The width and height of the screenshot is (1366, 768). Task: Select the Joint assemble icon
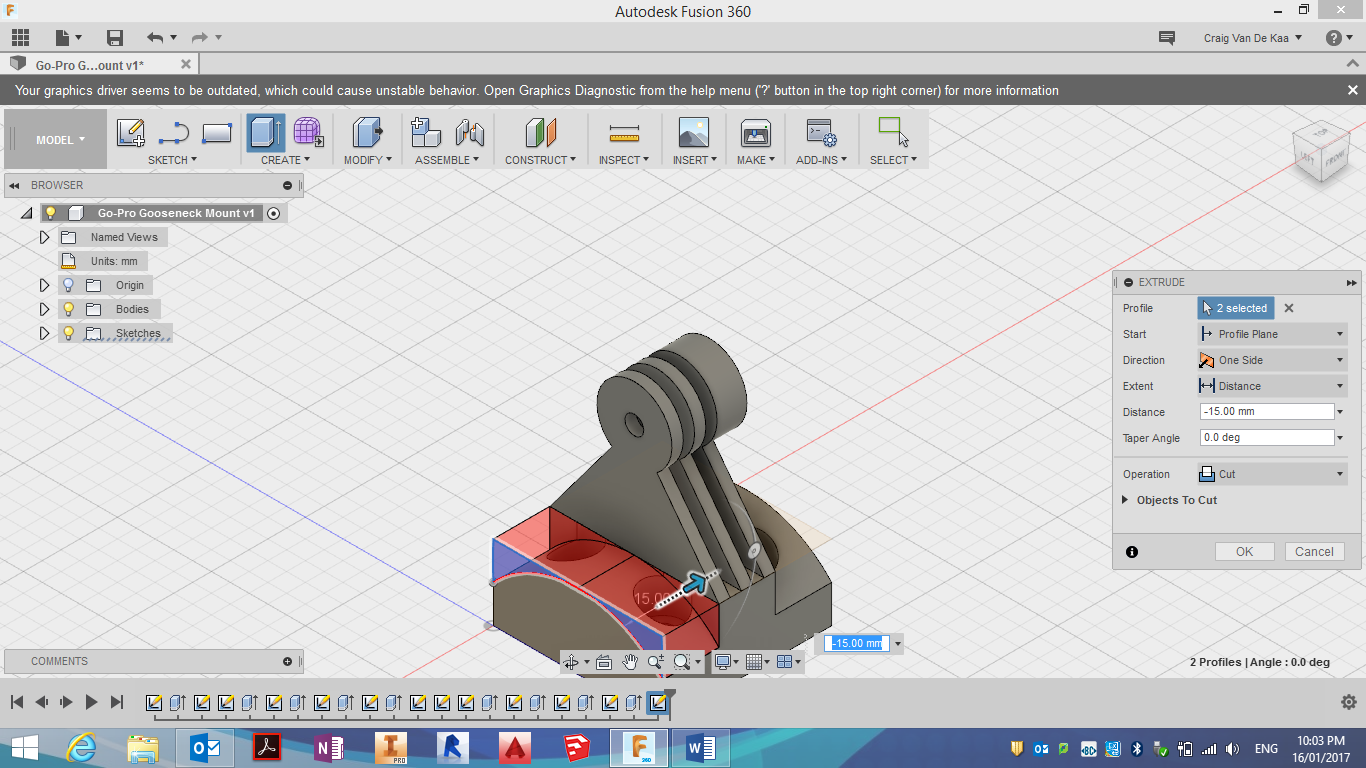469,133
